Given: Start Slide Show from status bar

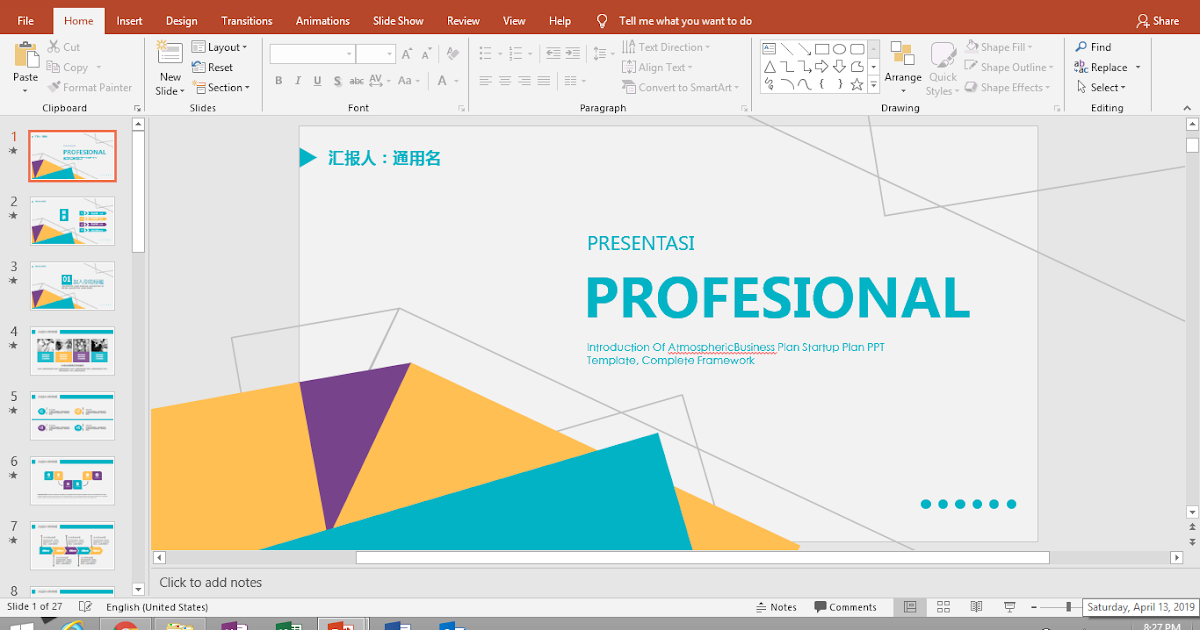Looking at the screenshot, I should pos(1010,607).
